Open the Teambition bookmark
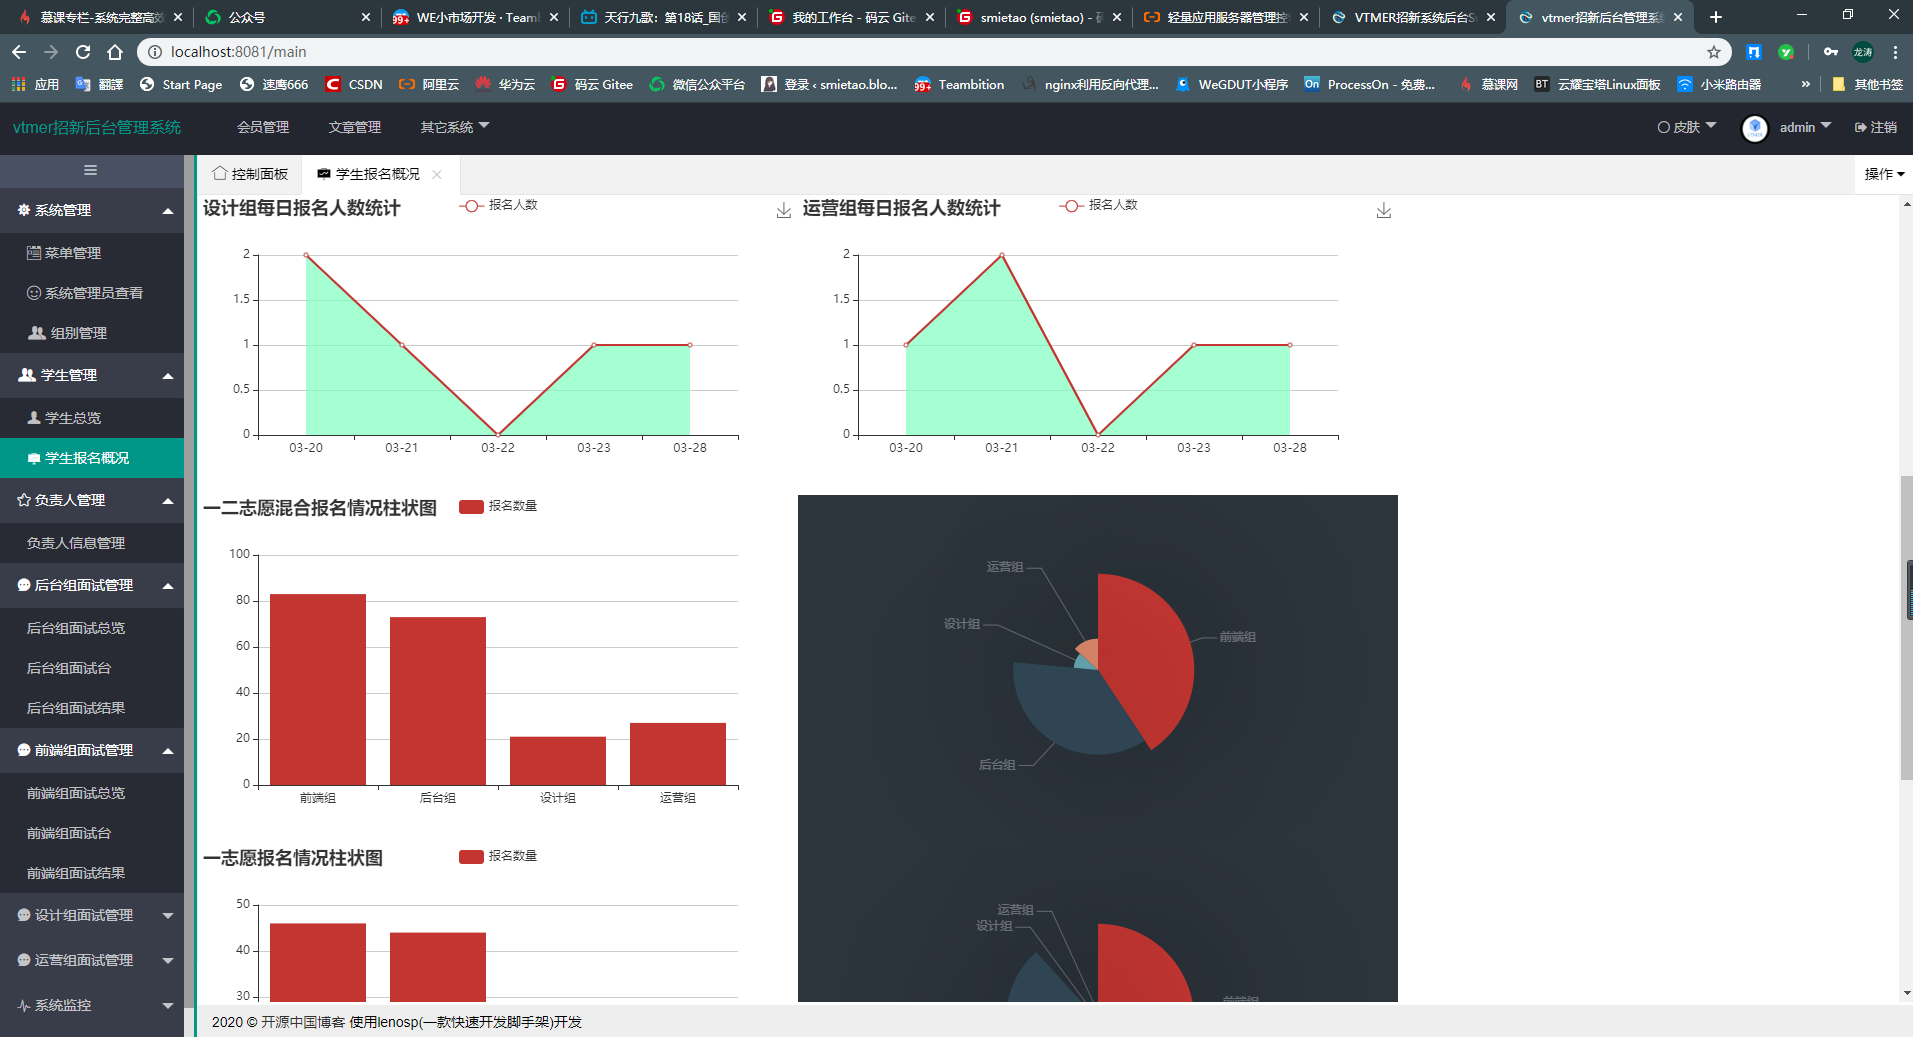1913x1037 pixels. [x=959, y=85]
